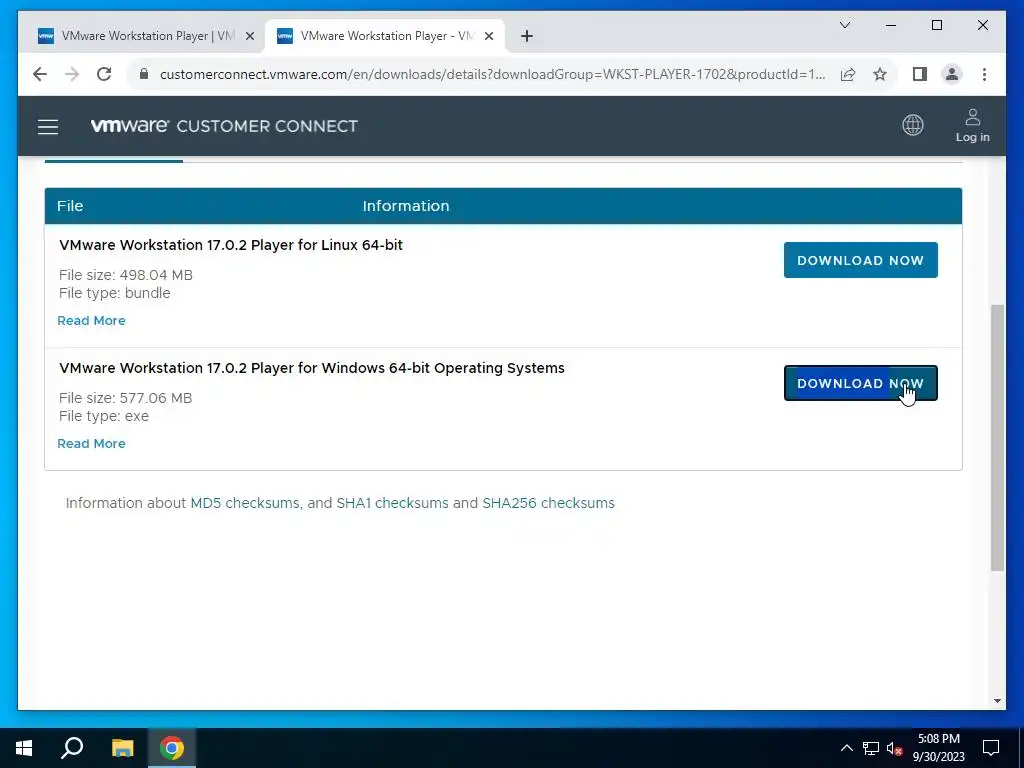This screenshot has width=1024, height=768.
Task: Click the muted volume tray icon
Action: click(x=895, y=748)
